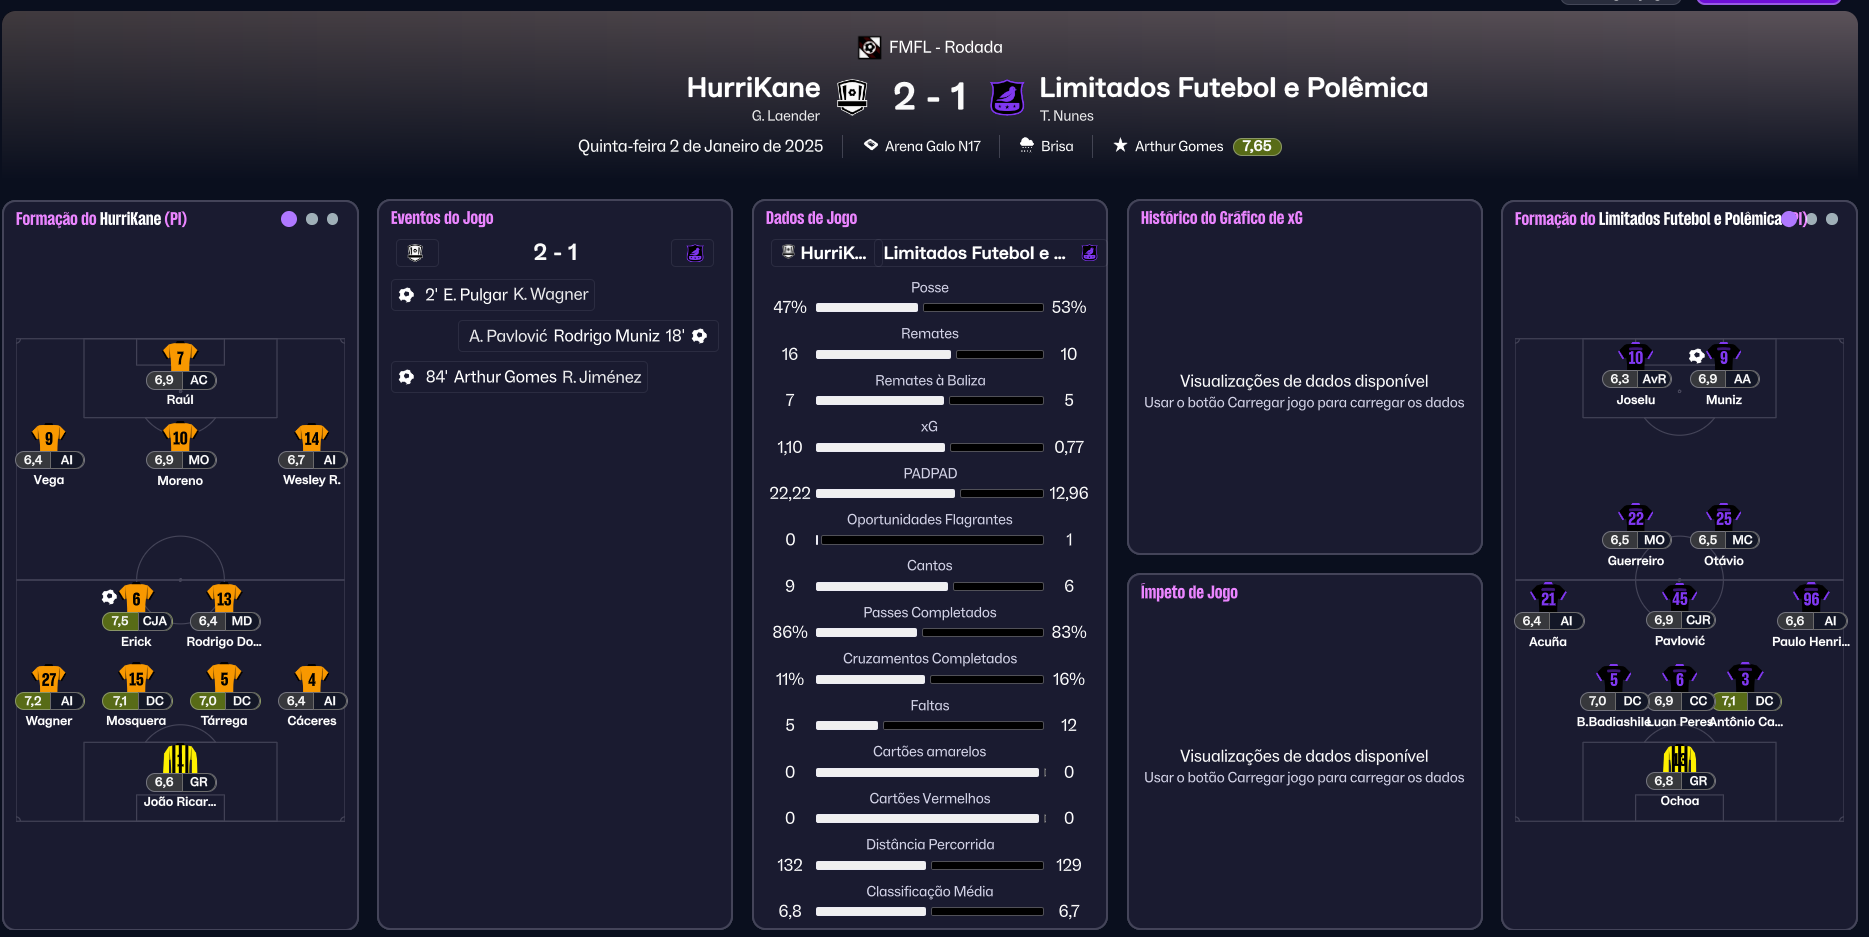This screenshot has height=937, width=1869.
Task: Click the purple Limitados crest in the header
Action: coord(1006,97)
